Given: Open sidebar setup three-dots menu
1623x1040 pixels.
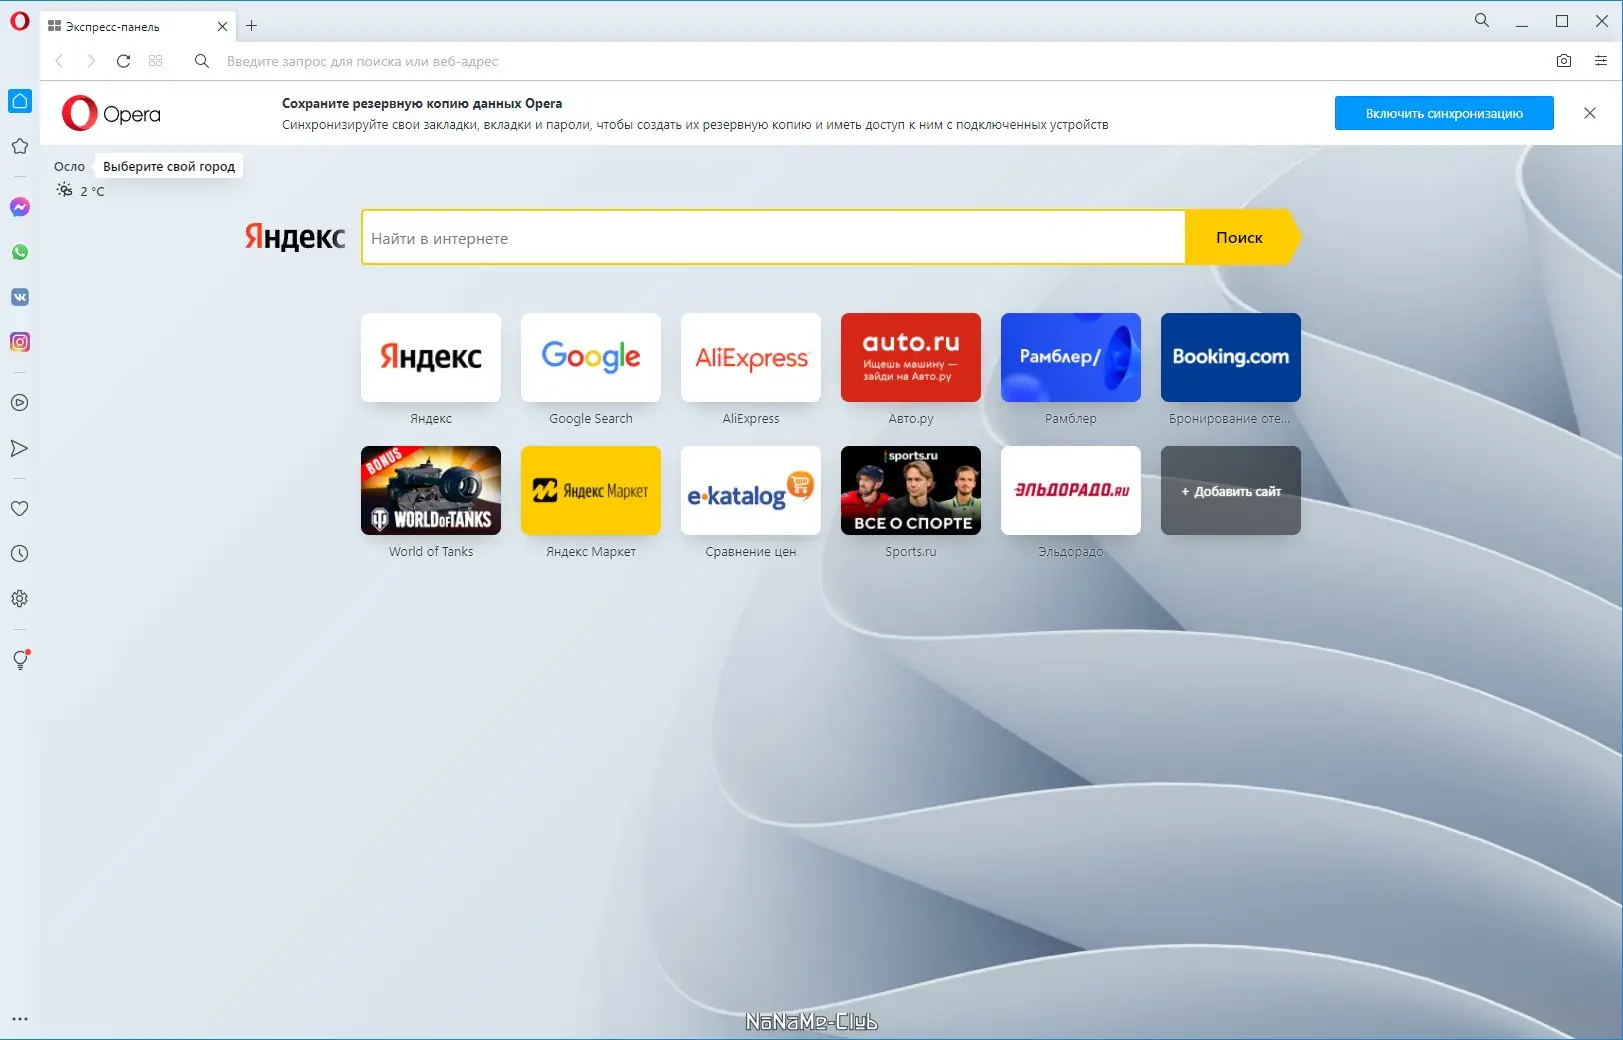Looking at the screenshot, I should click(20, 1019).
